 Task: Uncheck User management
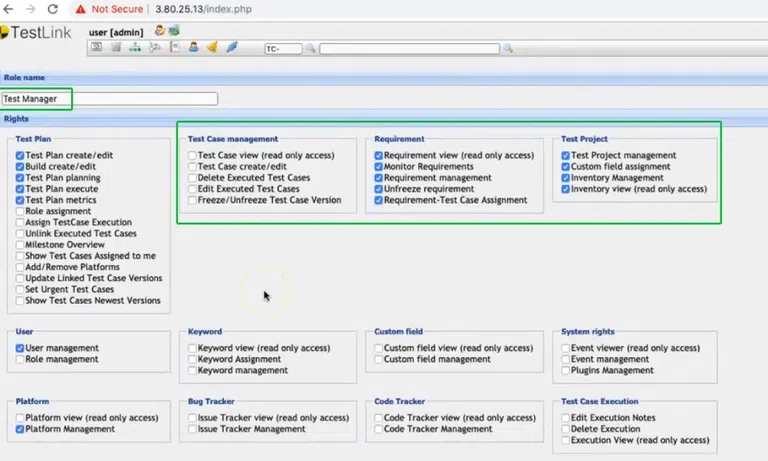pyautogui.click(x=20, y=348)
